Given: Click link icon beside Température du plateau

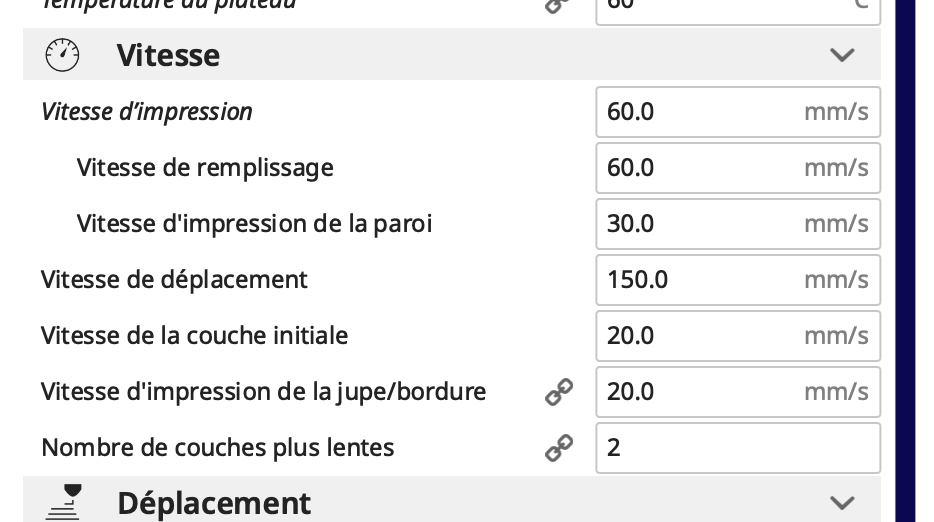Looking at the screenshot, I should (x=559, y=5).
